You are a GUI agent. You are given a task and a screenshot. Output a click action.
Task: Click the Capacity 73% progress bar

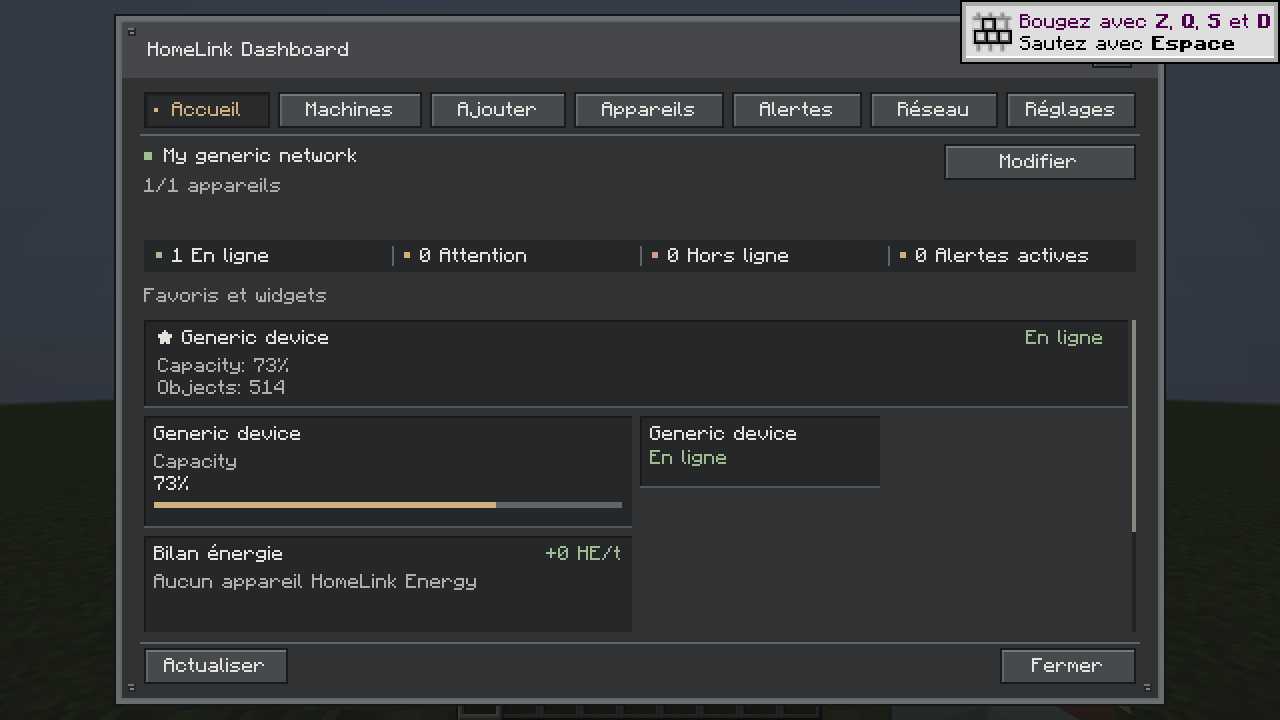tap(388, 505)
